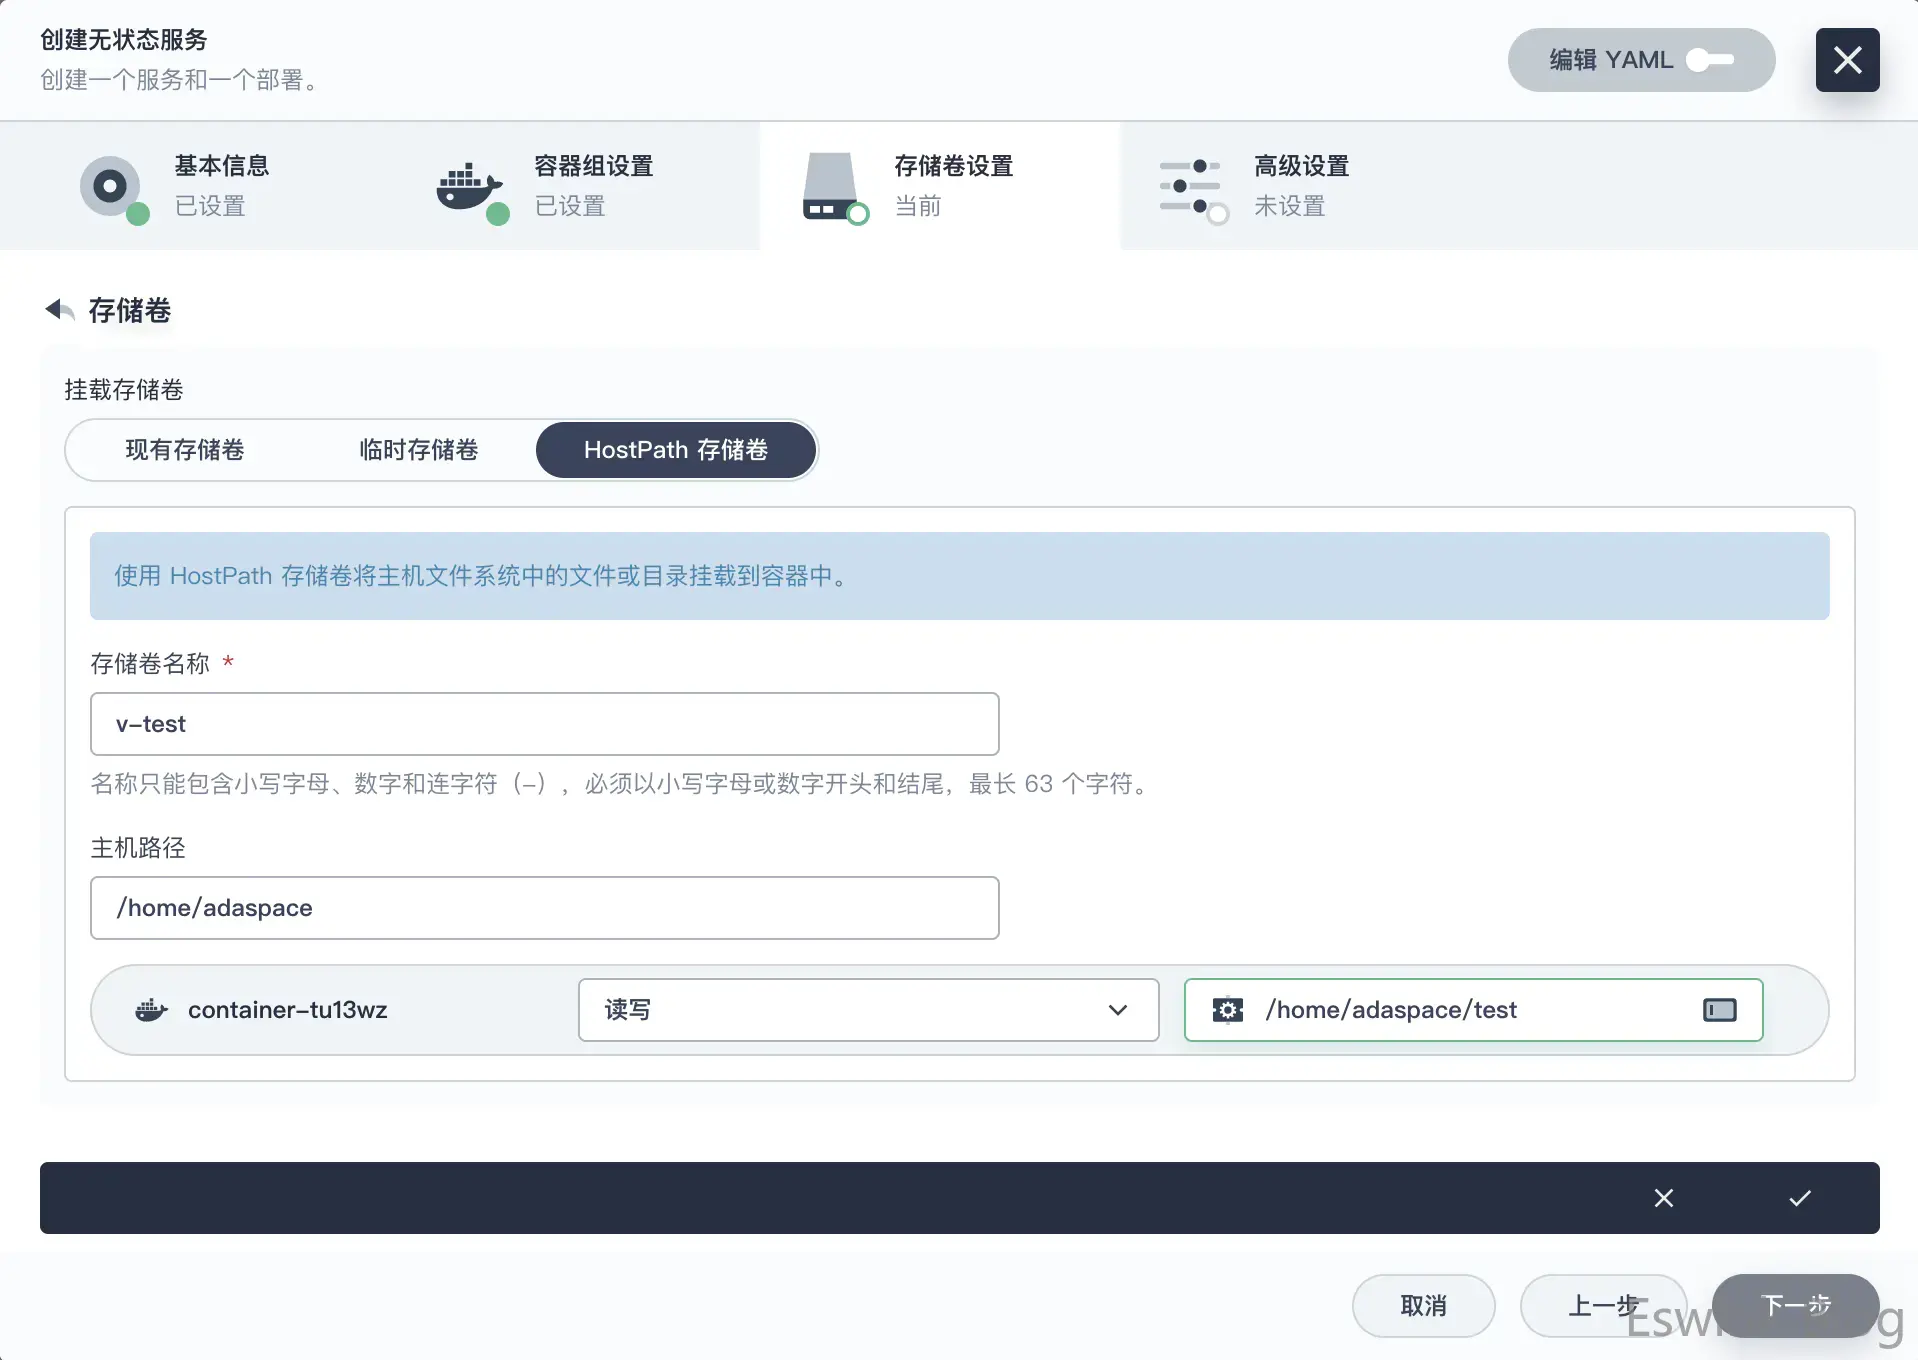Click the 存储卷名称 input field
The height and width of the screenshot is (1360, 1918).
pyautogui.click(x=544, y=724)
